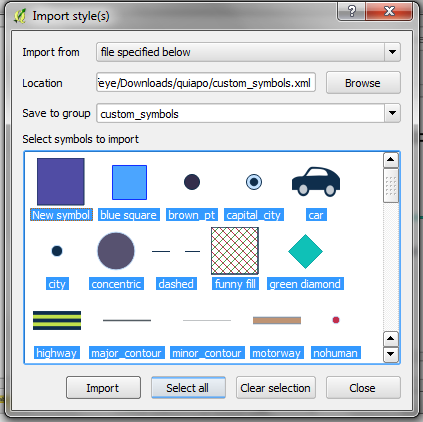Click the 'brown_pt' label
This screenshot has height=422, width=423.
192,215
